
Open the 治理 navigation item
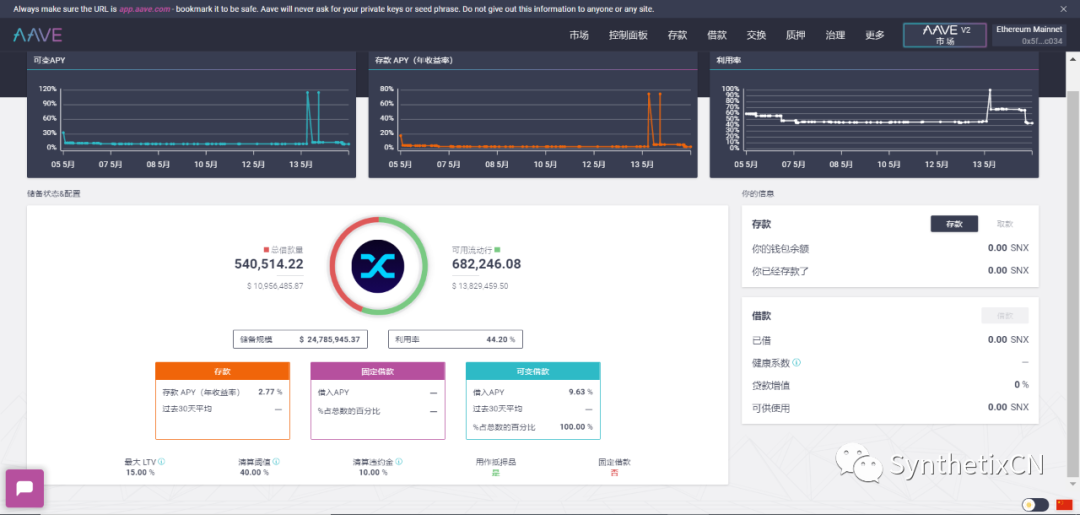835,35
